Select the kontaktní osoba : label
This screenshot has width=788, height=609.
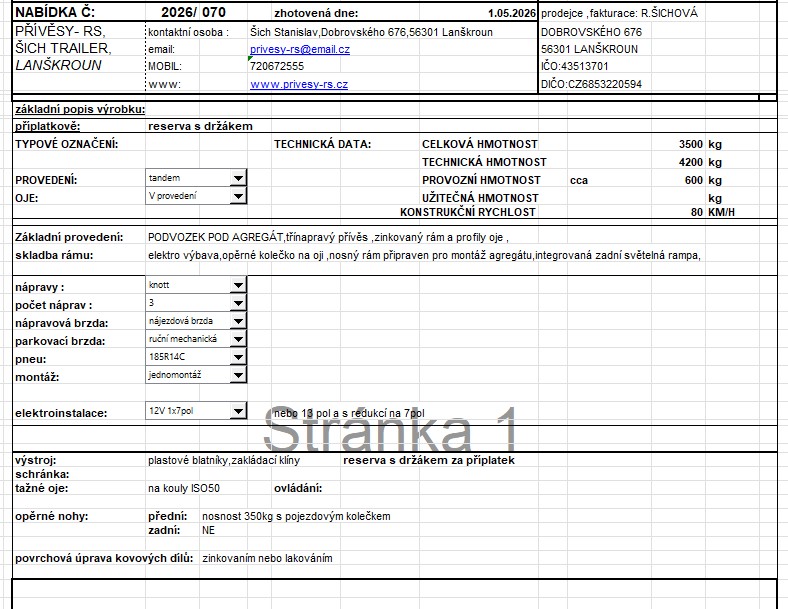[188, 32]
